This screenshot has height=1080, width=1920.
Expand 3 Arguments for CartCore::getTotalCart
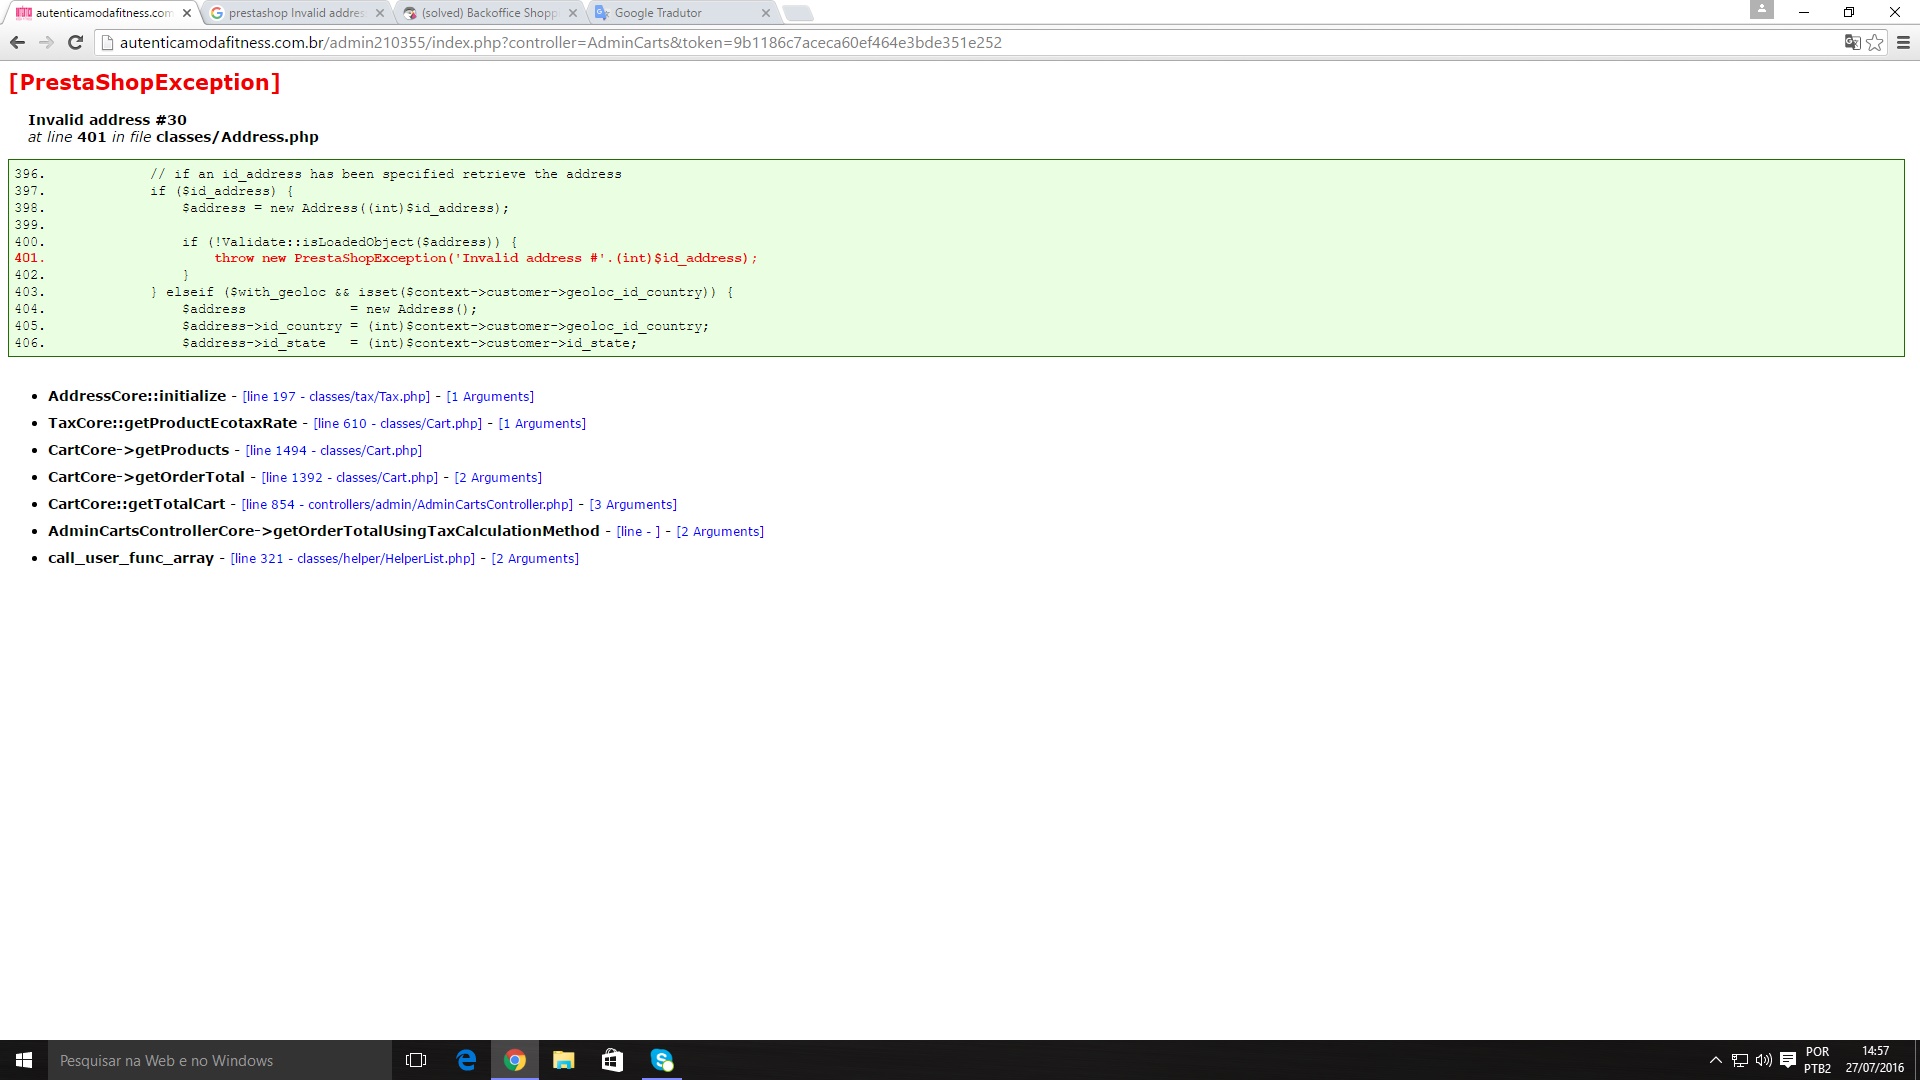click(633, 505)
